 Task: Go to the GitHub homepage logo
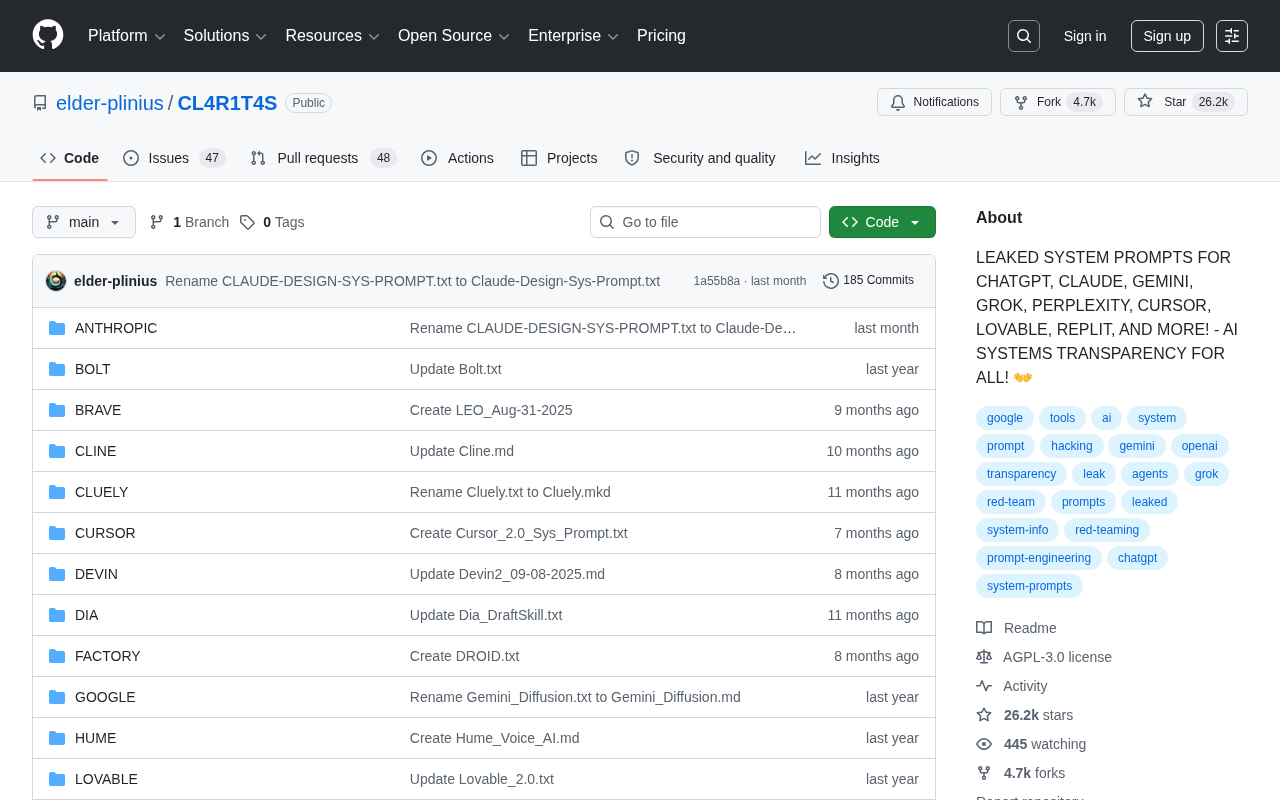[48, 35]
